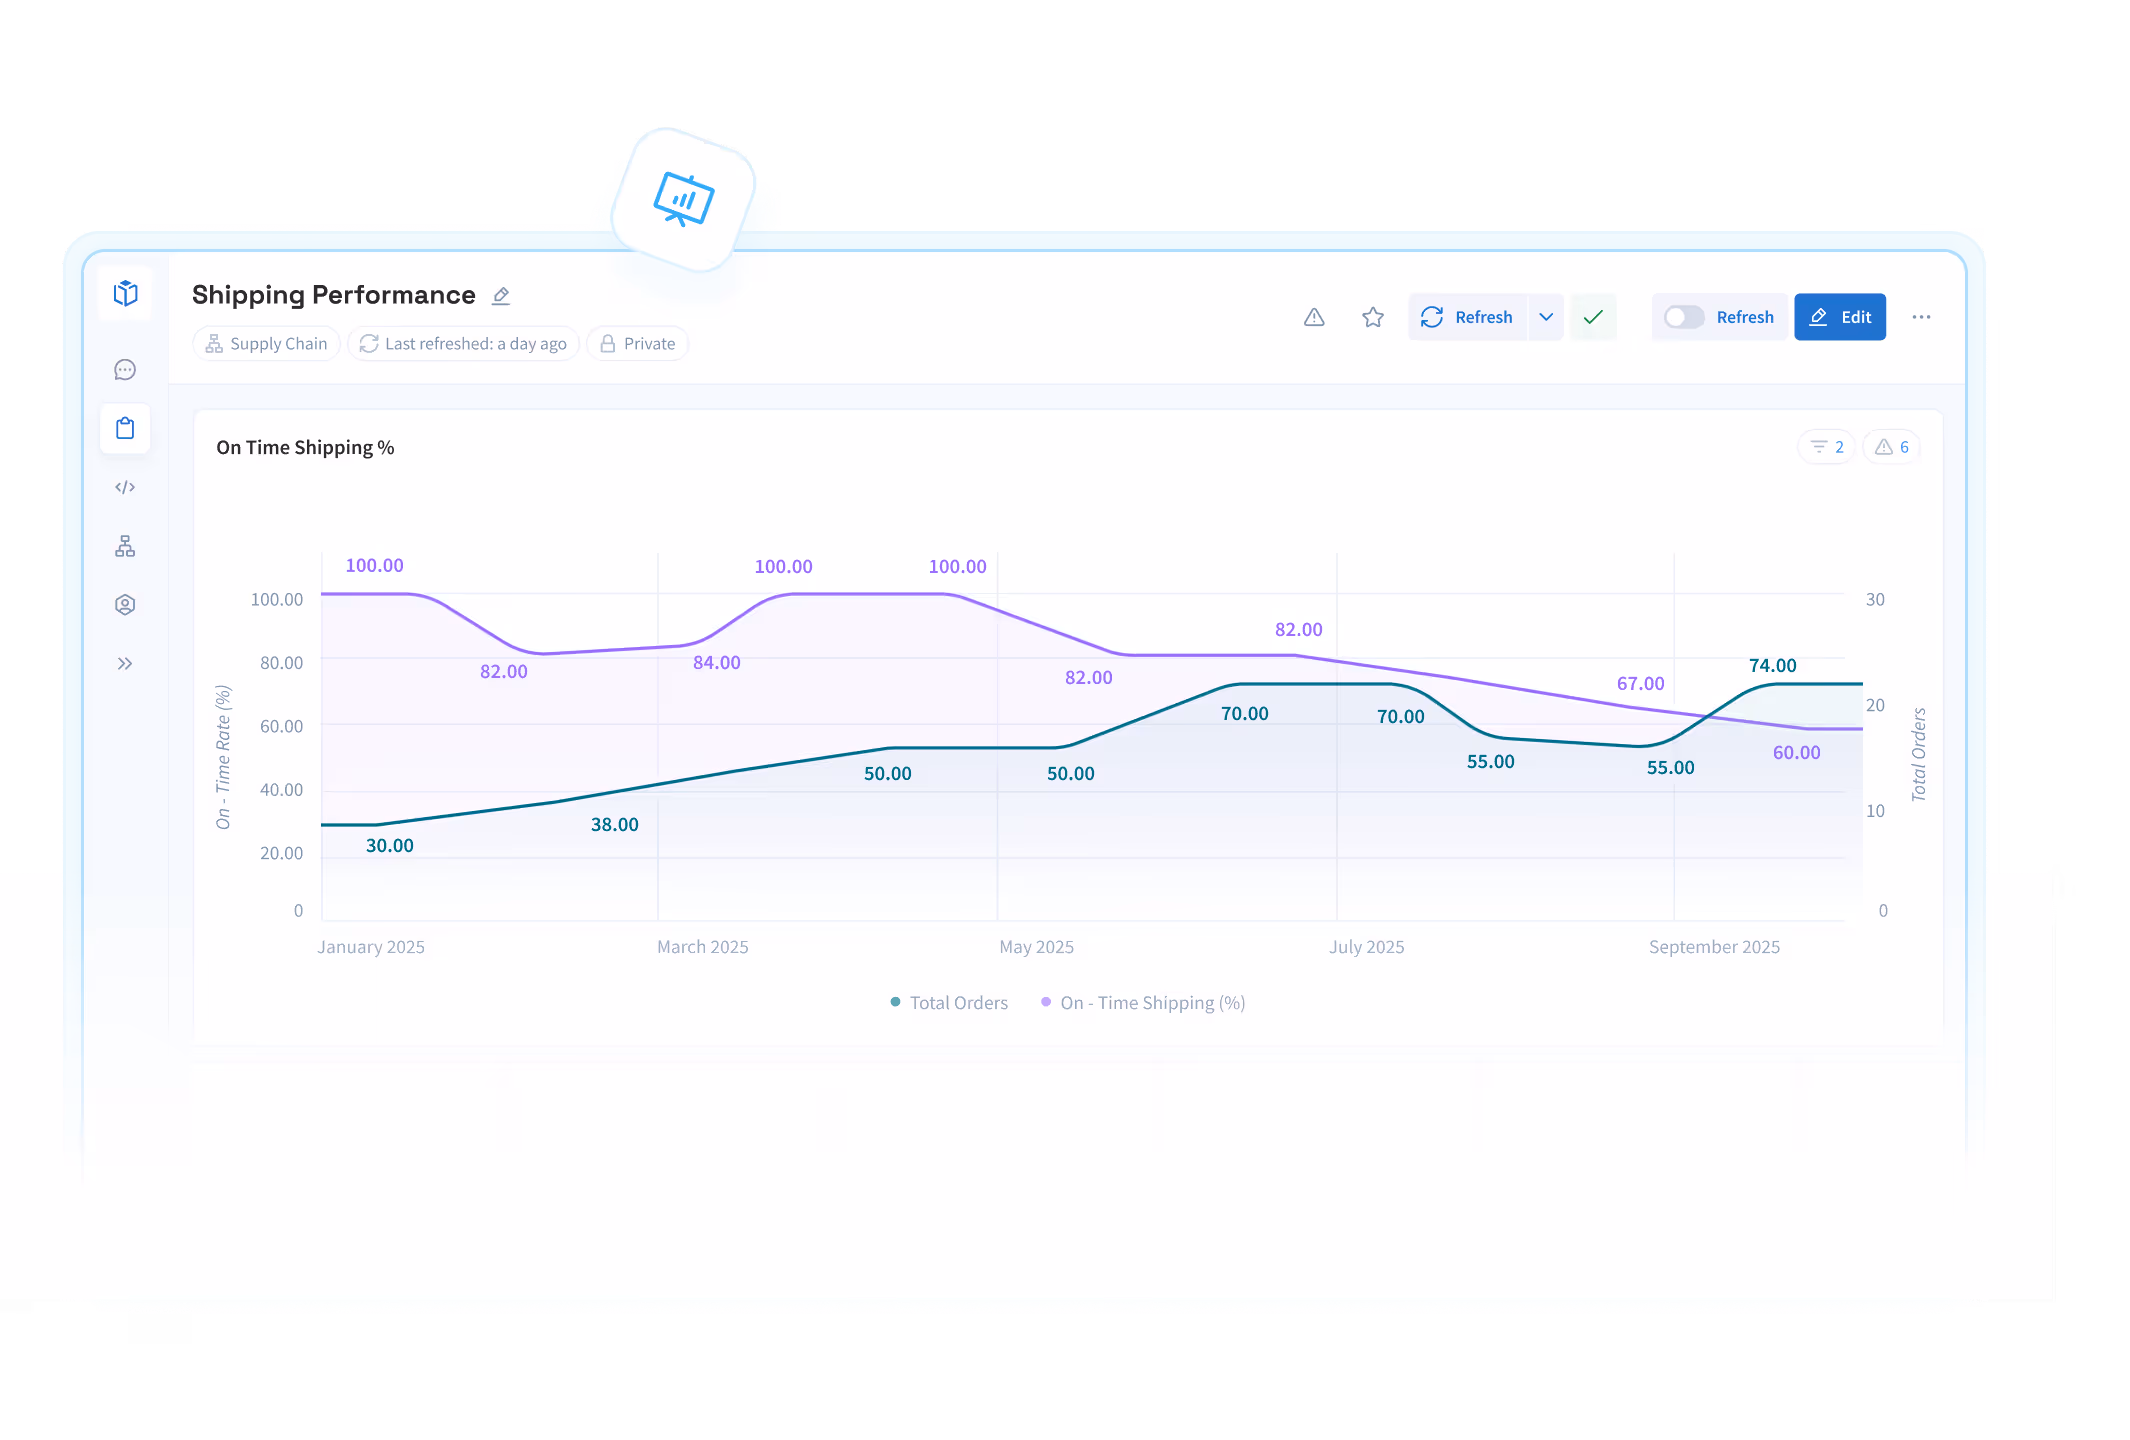Click the Supply Chain tag
The width and height of the screenshot is (2130, 1440).
click(267, 344)
